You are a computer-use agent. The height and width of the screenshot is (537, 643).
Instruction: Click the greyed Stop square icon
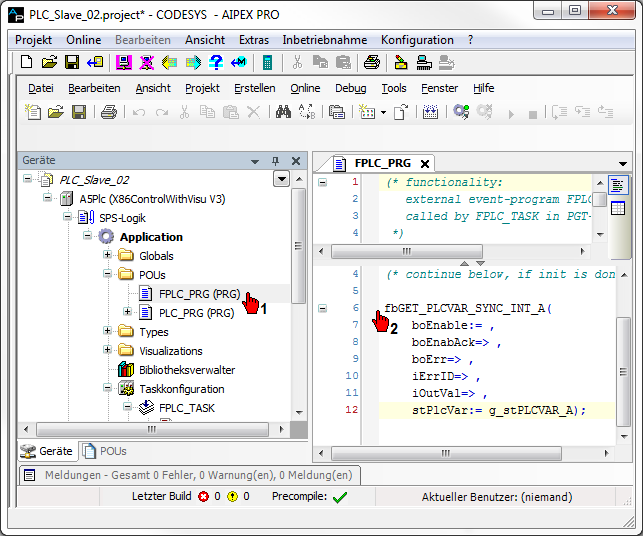(533, 114)
